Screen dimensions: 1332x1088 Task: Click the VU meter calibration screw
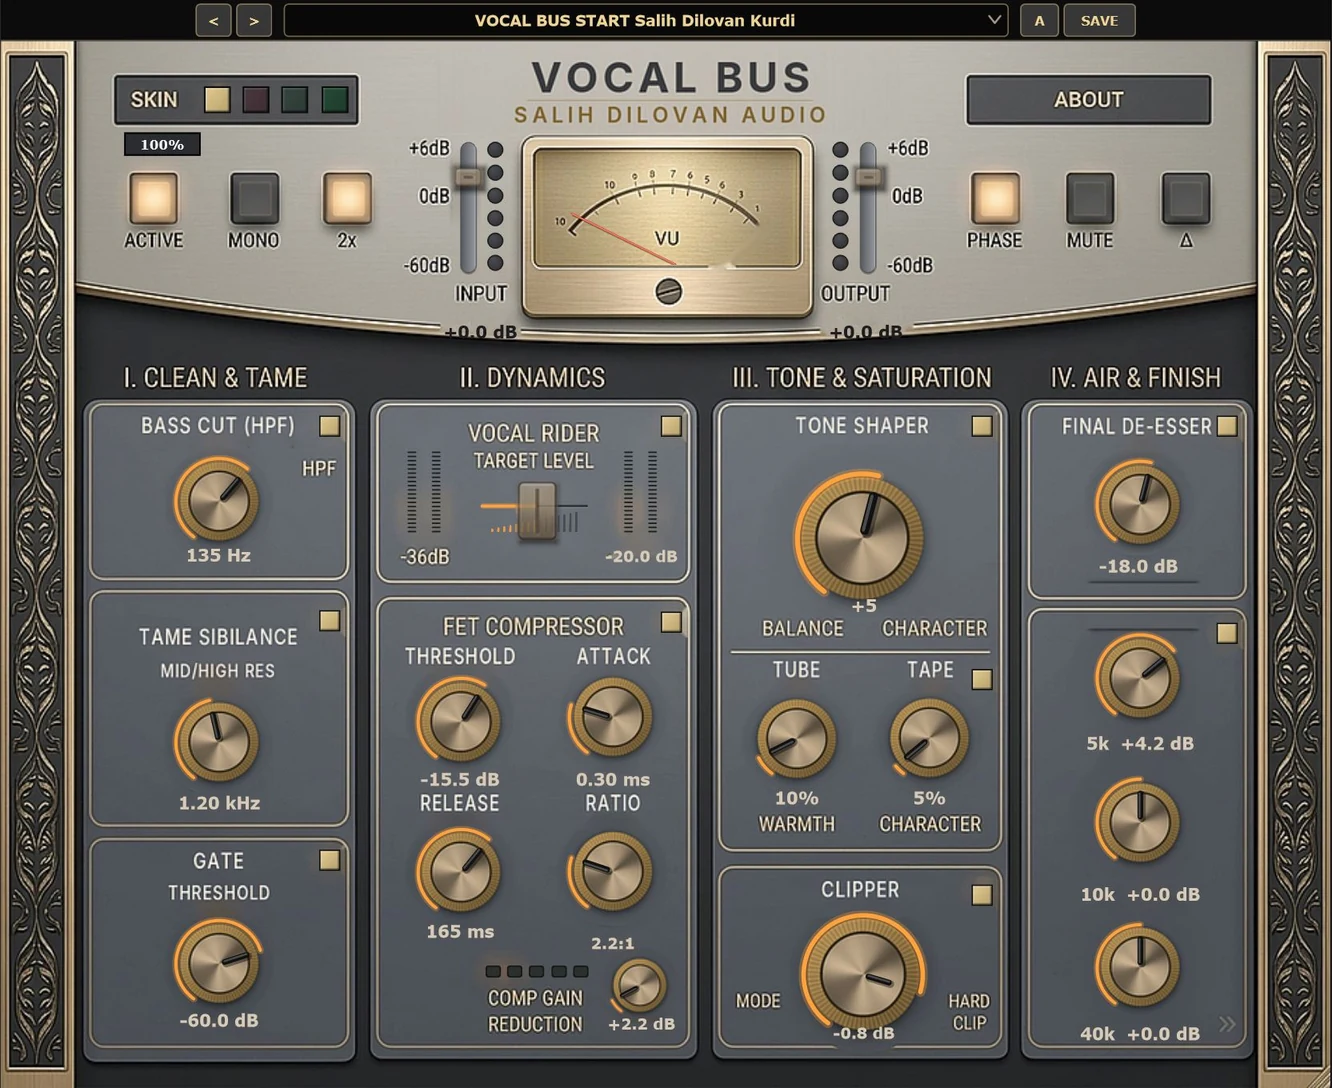pos(668,291)
